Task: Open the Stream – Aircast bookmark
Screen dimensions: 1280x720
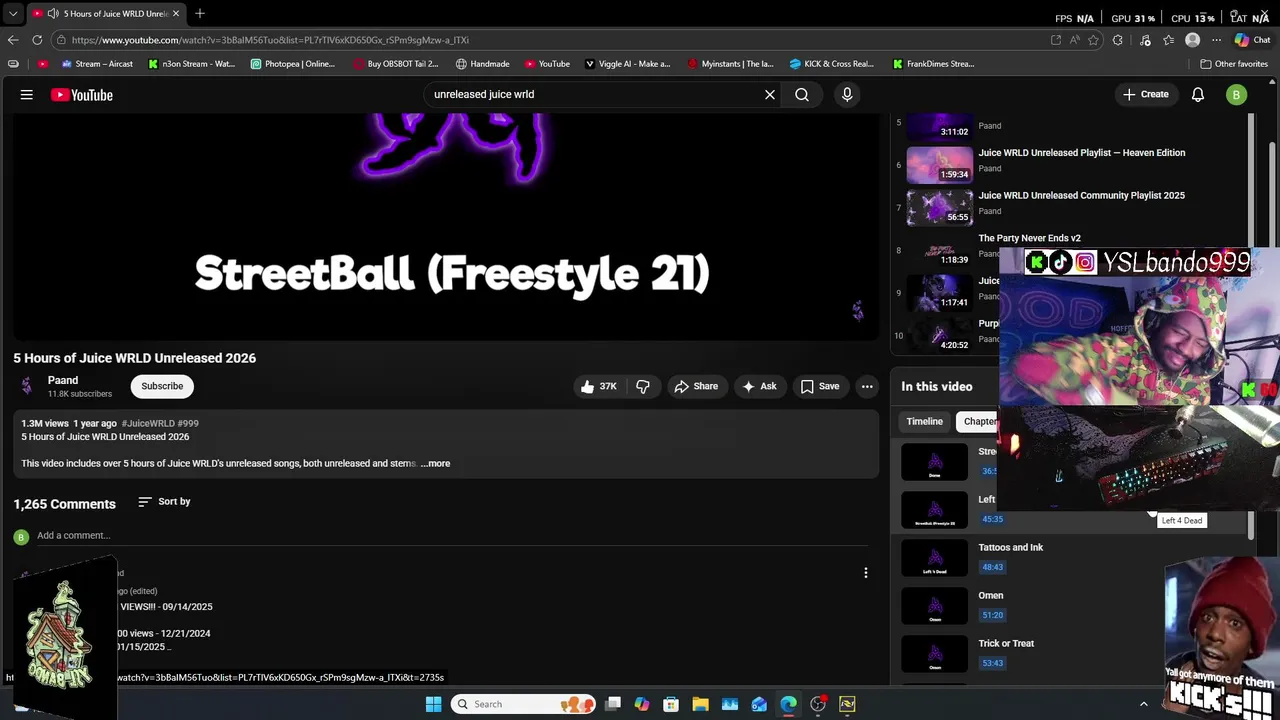Action: 97,64
